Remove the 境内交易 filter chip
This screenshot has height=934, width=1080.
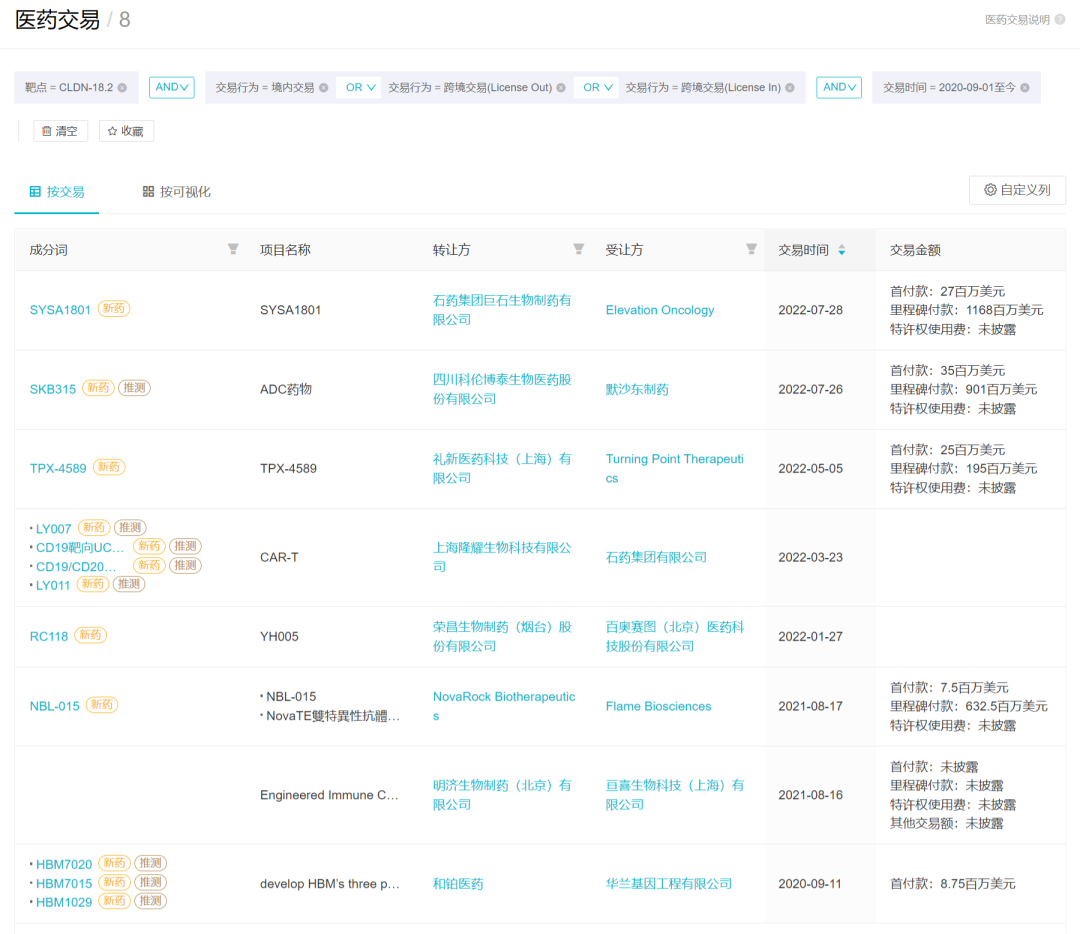click(x=323, y=88)
